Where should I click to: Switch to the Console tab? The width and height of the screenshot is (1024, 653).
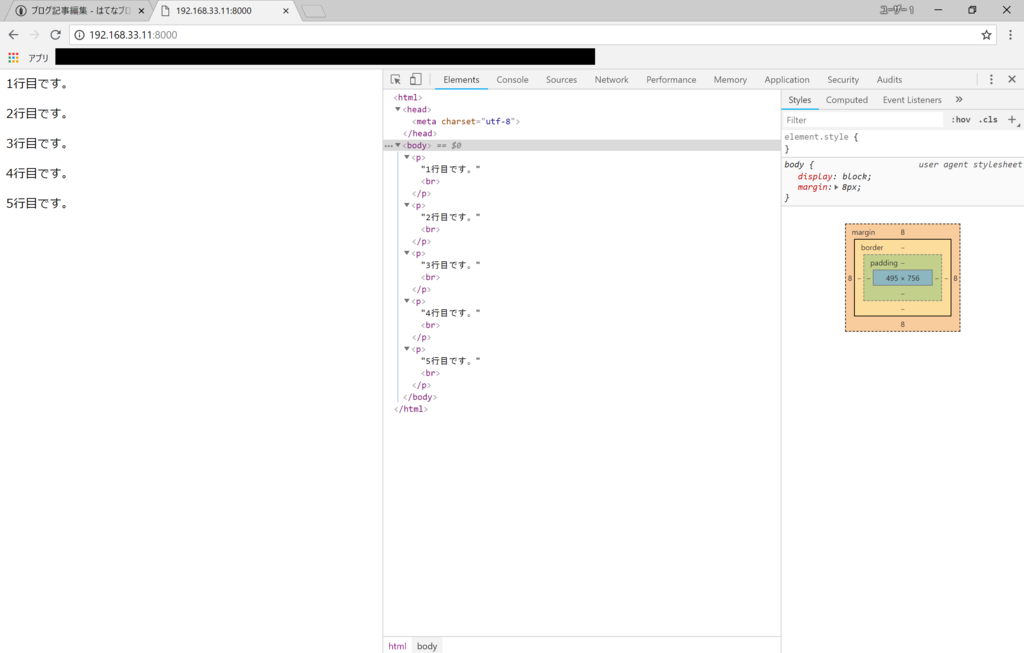tap(512, 80)
